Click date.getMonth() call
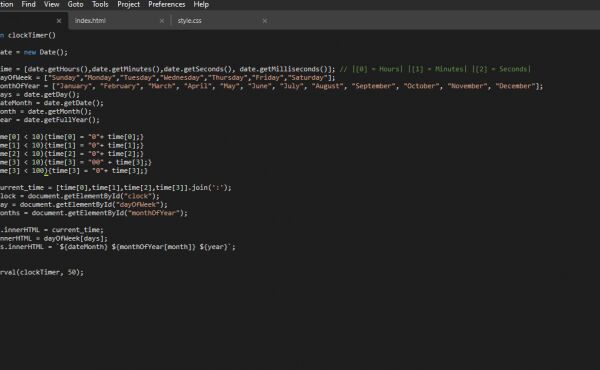 click(57, 111)
